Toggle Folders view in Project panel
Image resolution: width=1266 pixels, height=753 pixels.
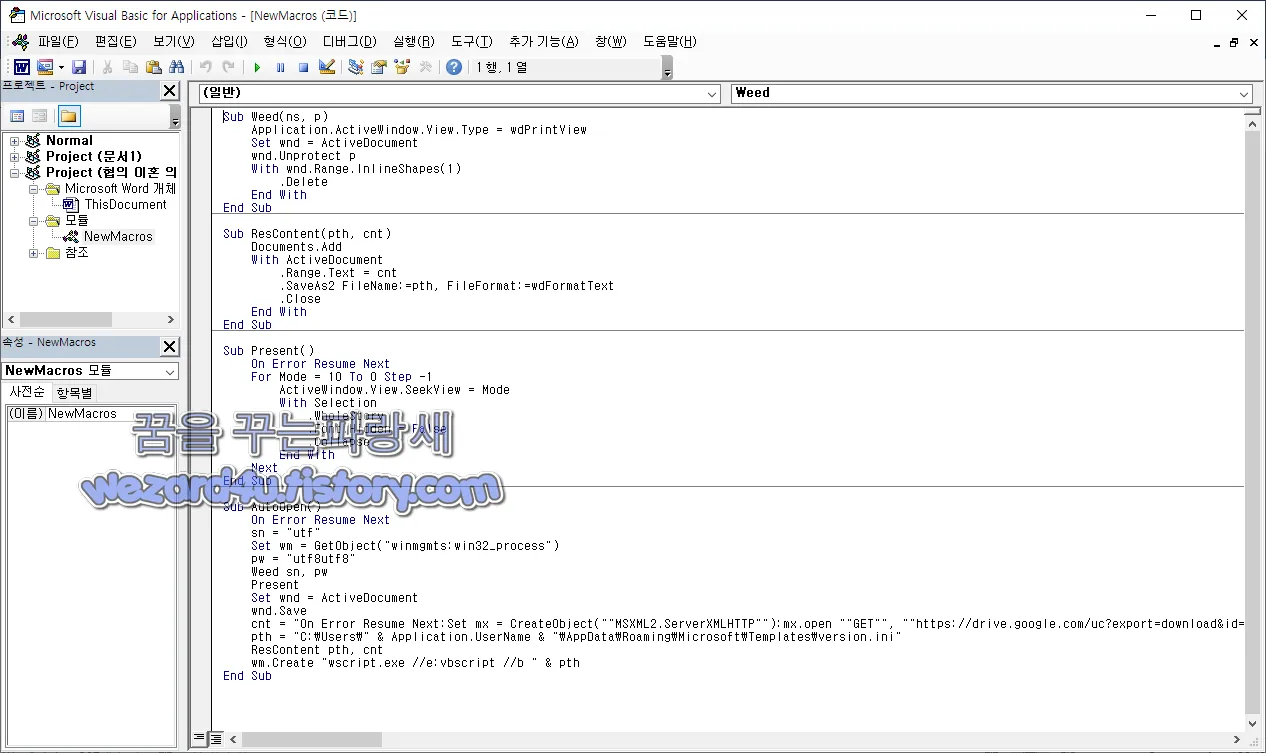pyautogui.click(x=69, y=116)
